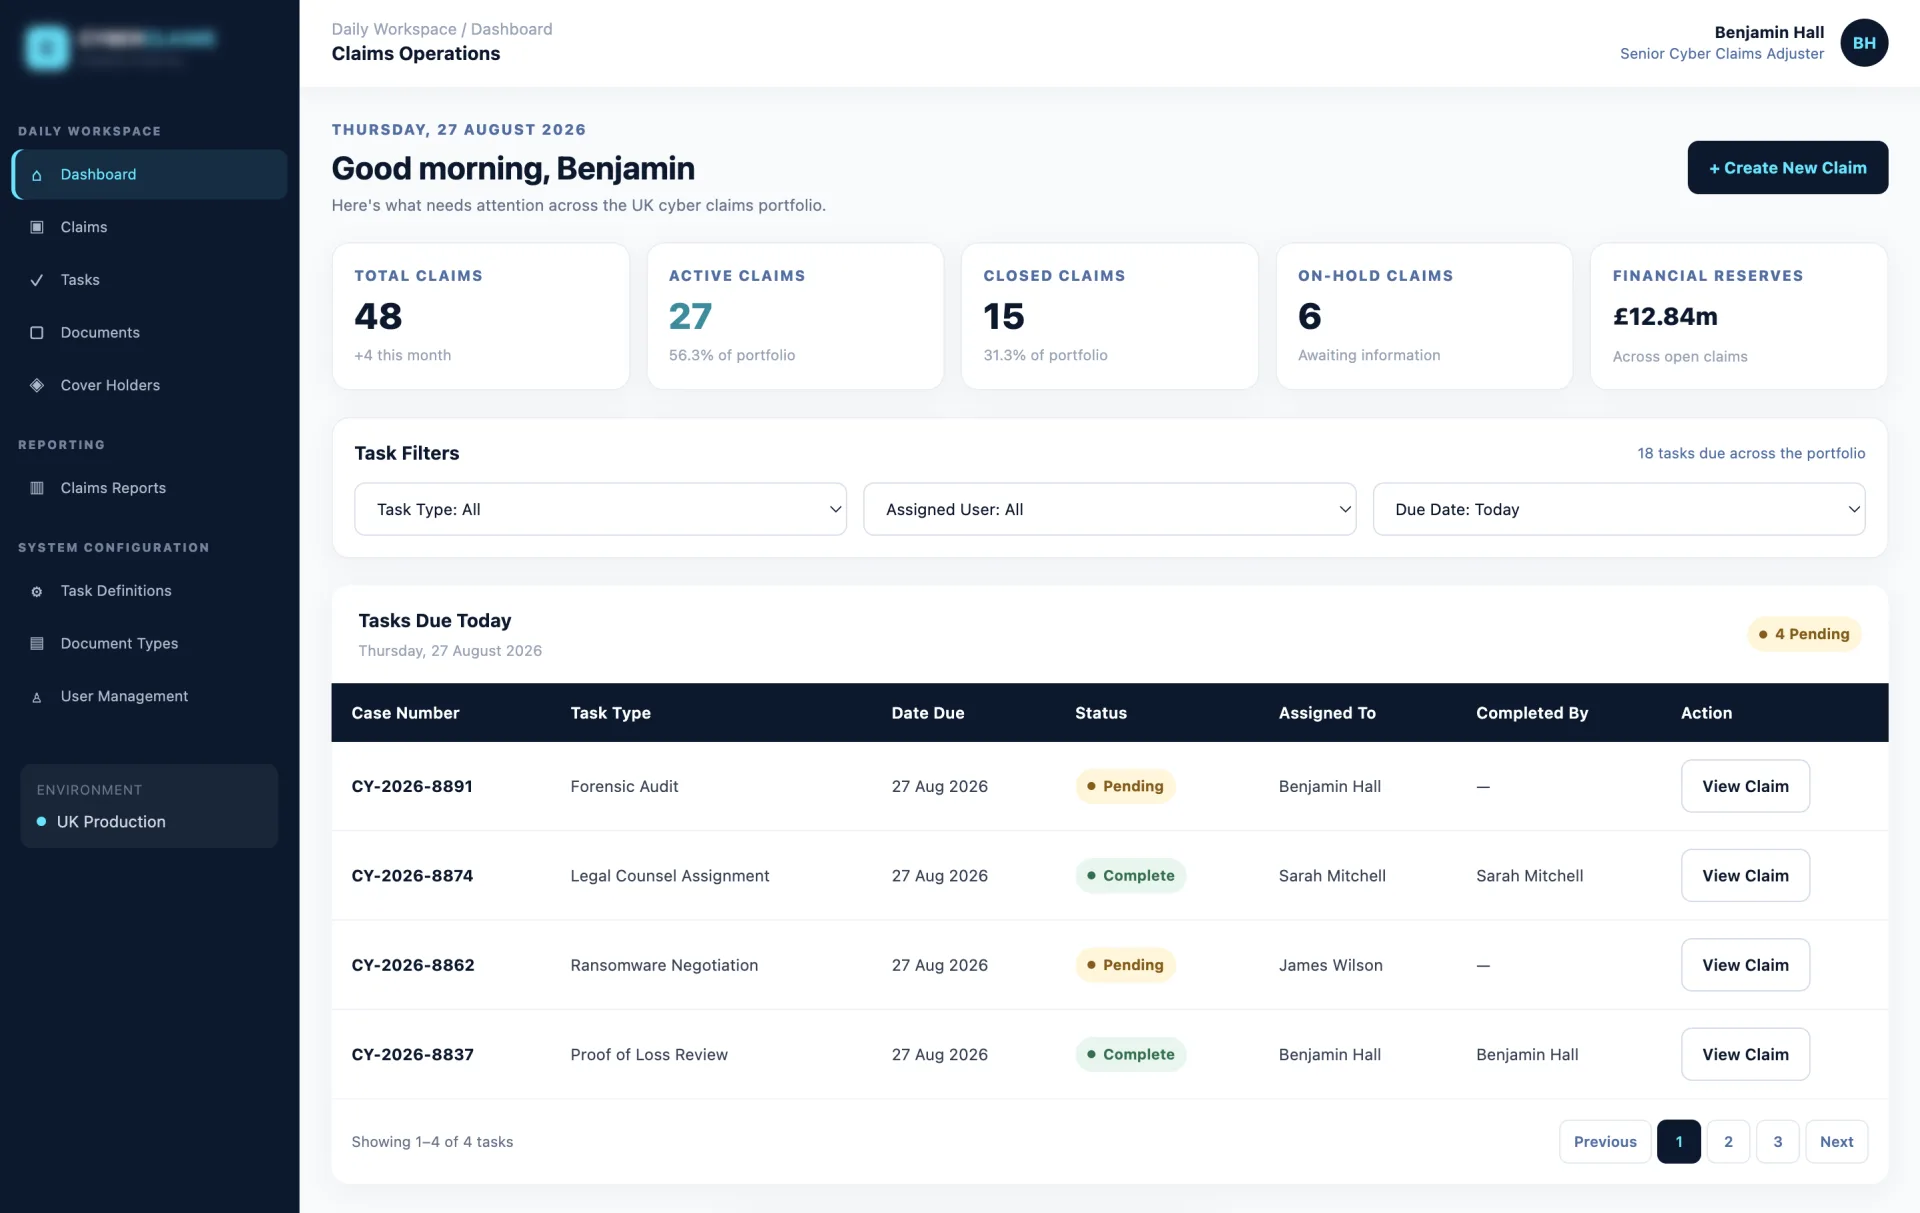The width and height of the screenshot is (1920, 1213).
Task: Click Benjamin Hall name in header
Action: (x=1769, y=32)
